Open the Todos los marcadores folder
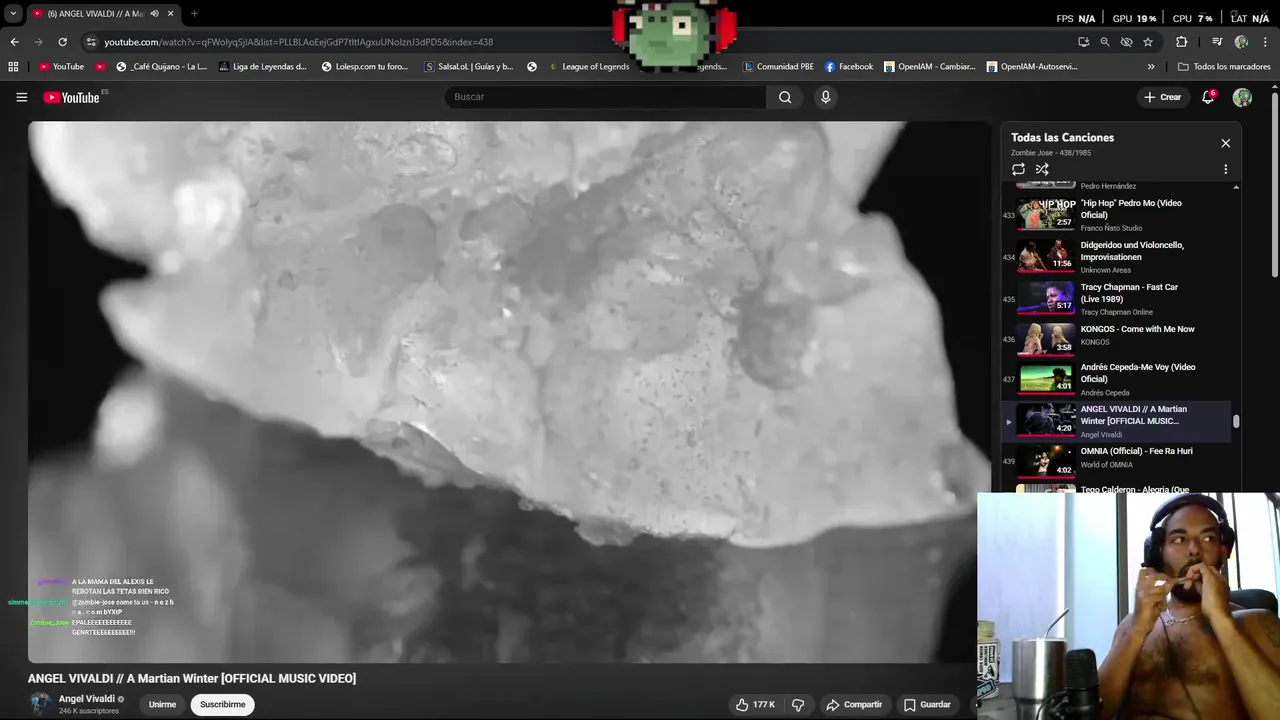1280x720 pixels. click(x=1224, y=67)
